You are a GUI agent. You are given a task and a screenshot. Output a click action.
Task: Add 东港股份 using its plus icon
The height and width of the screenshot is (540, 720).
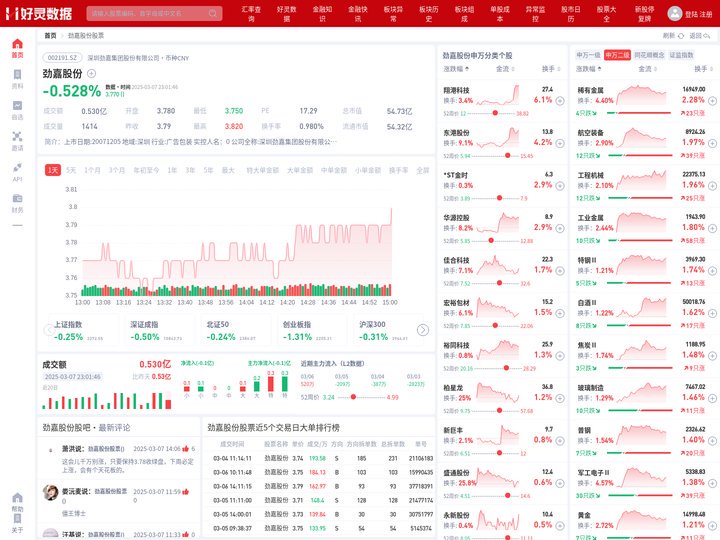pyautogui.click(x=560, y=143)
